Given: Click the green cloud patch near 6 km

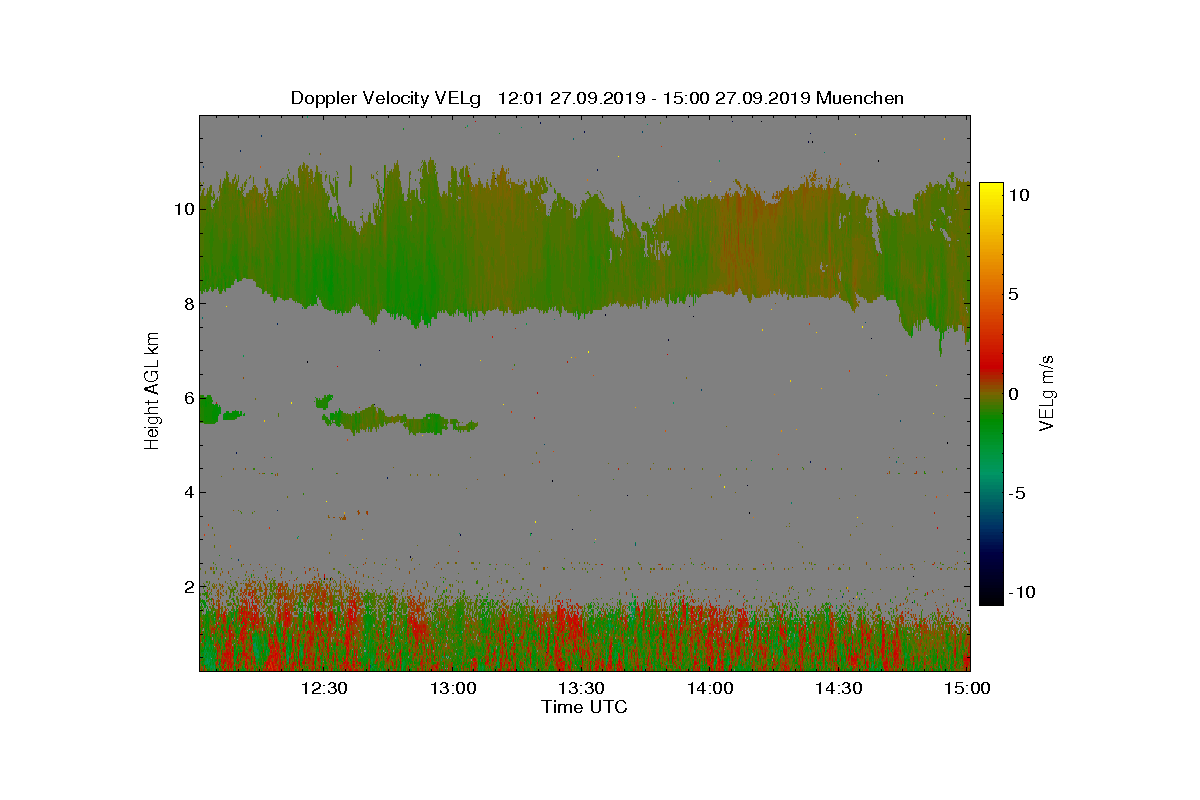Looking at the screenshot, I should (400, 420).
